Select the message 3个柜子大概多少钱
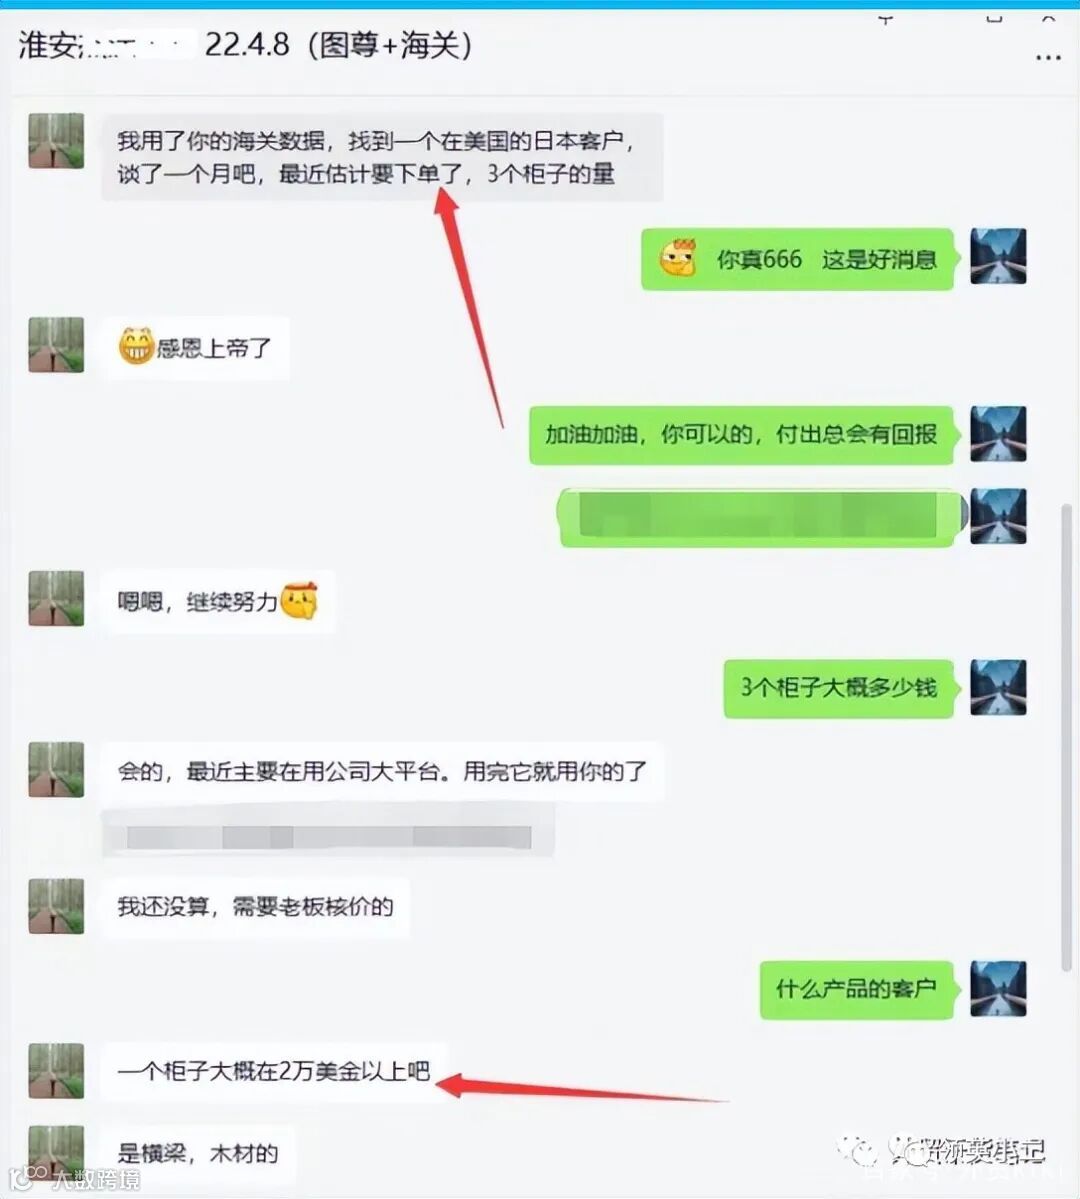 point(838,687)
